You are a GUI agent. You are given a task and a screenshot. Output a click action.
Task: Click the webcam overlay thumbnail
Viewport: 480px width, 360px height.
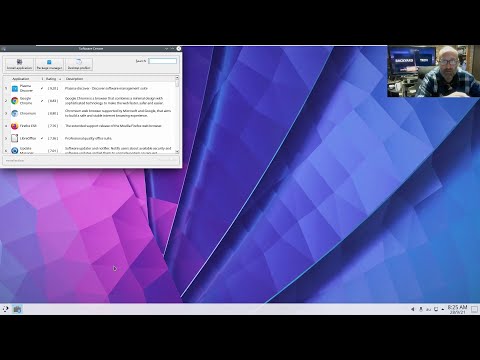pyautogui.click(x=434, y=71)
